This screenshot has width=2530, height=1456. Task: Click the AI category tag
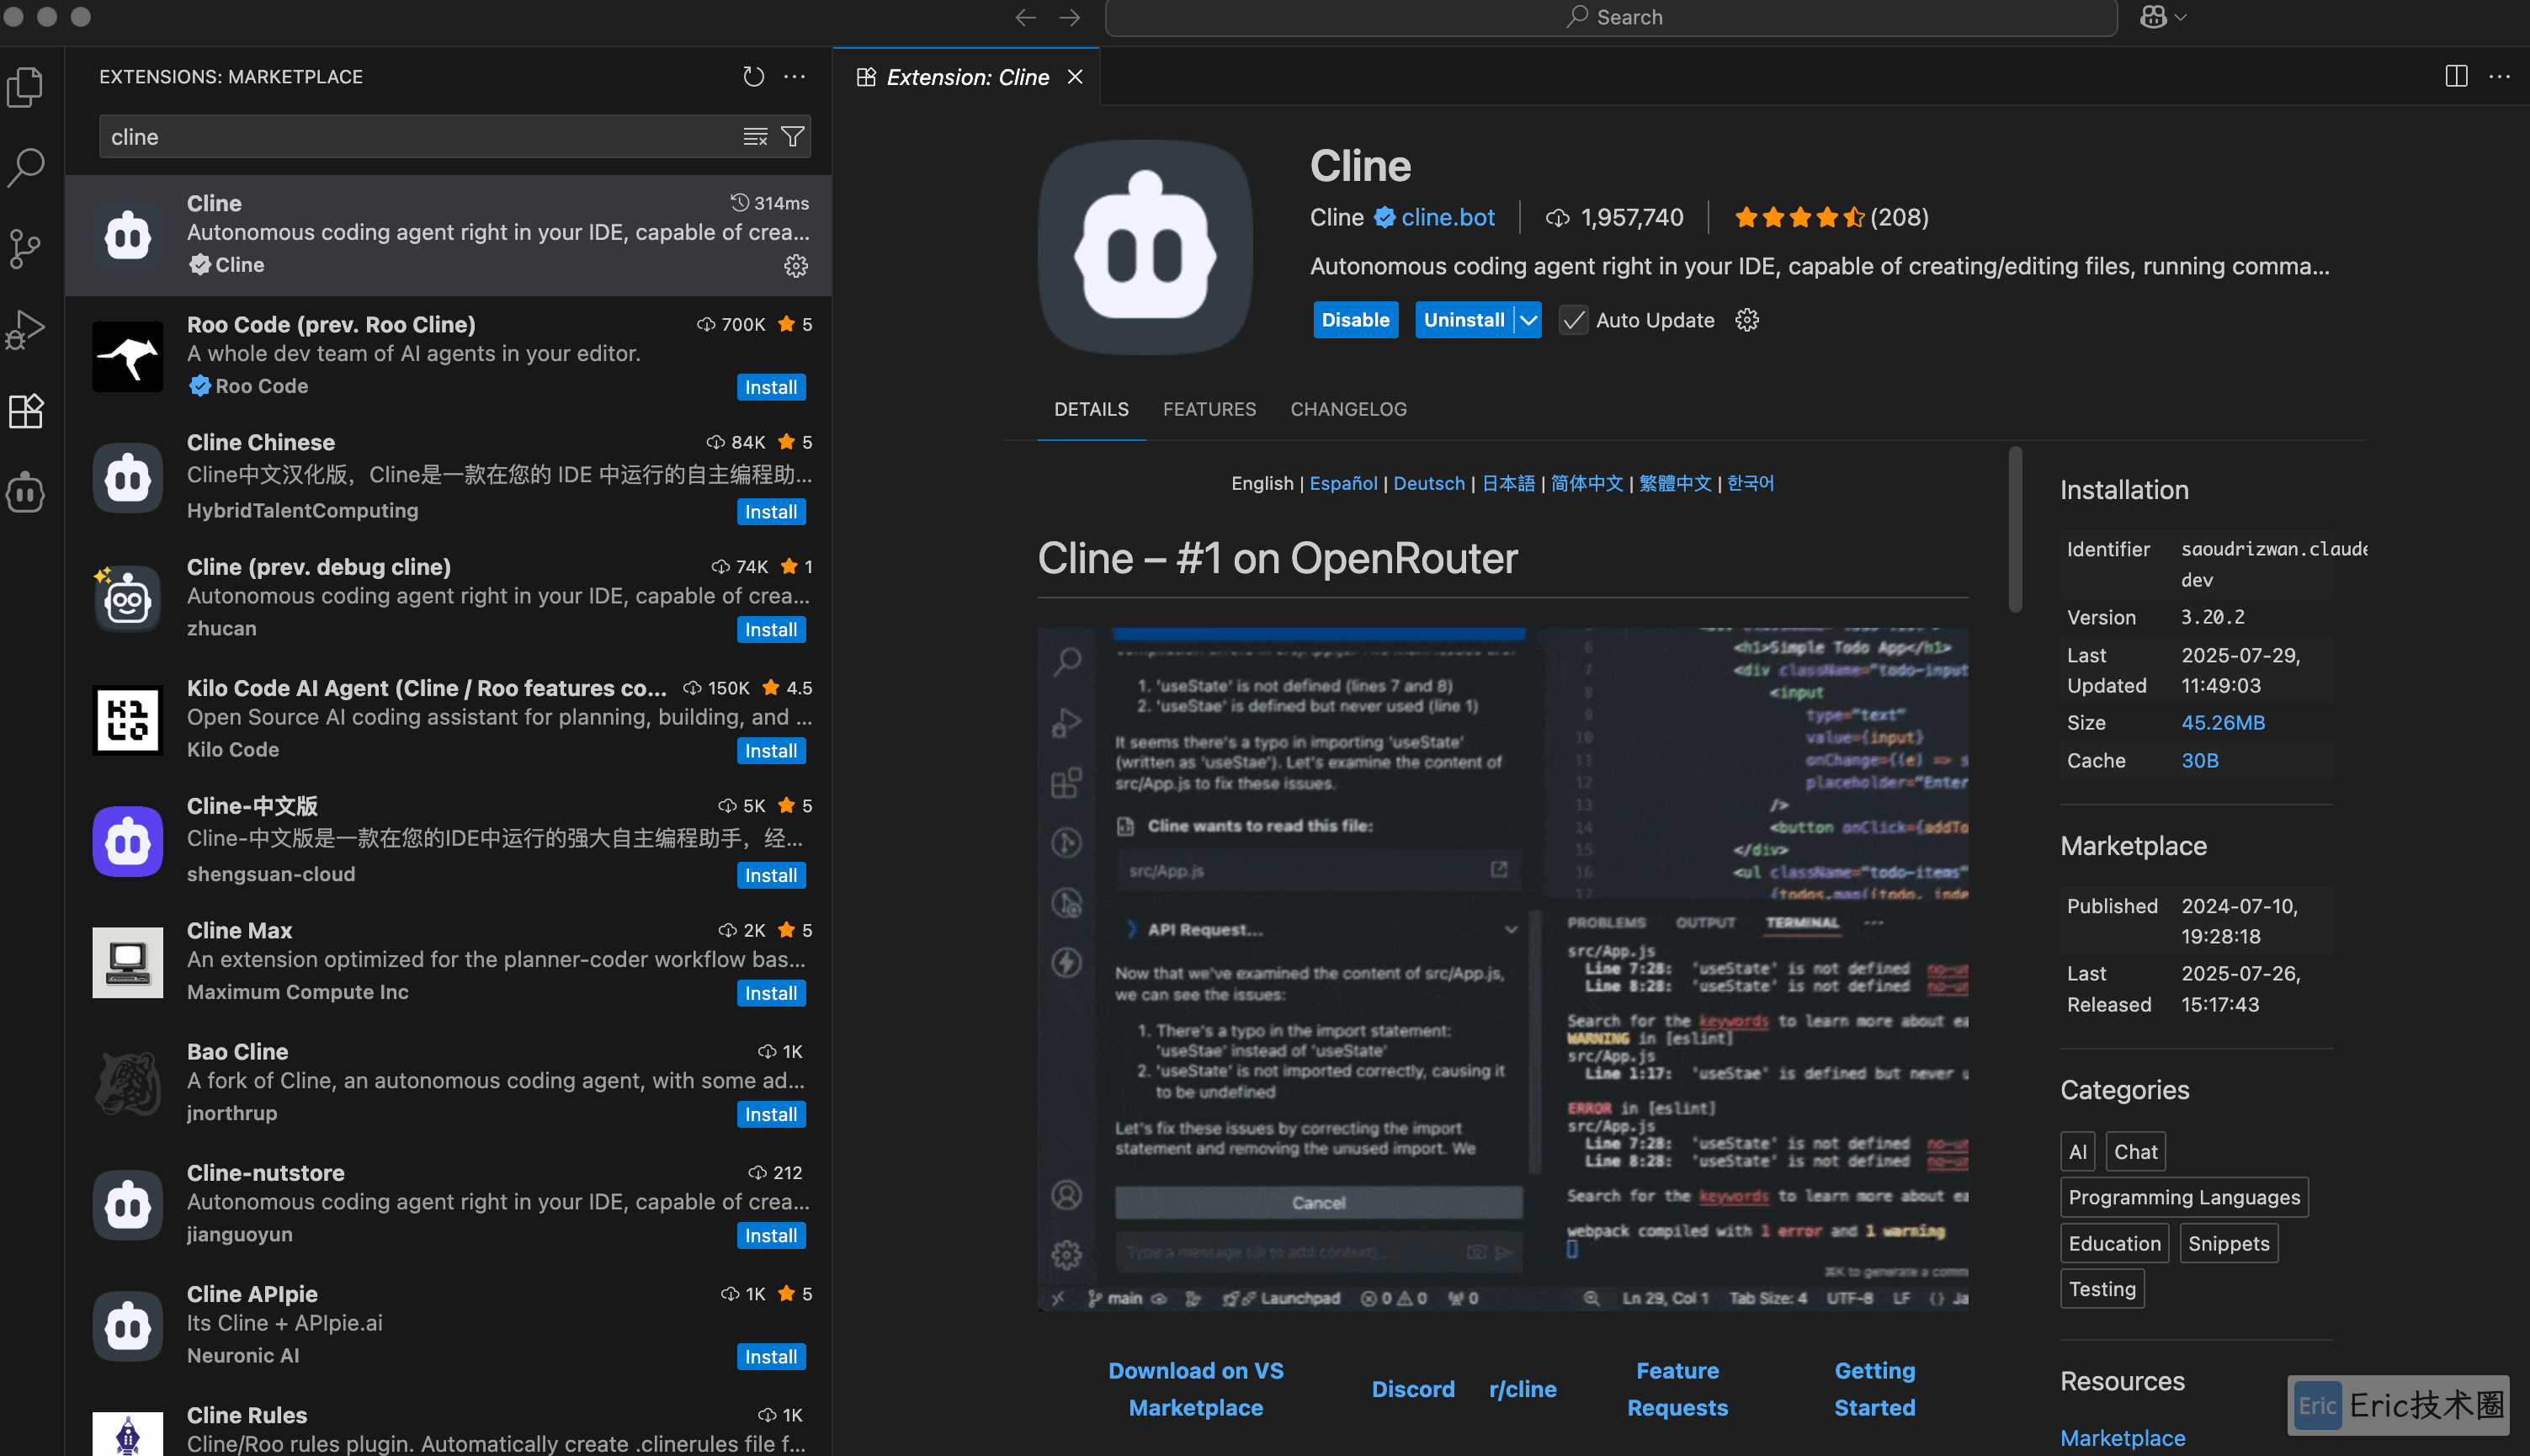(2077, 1151)
